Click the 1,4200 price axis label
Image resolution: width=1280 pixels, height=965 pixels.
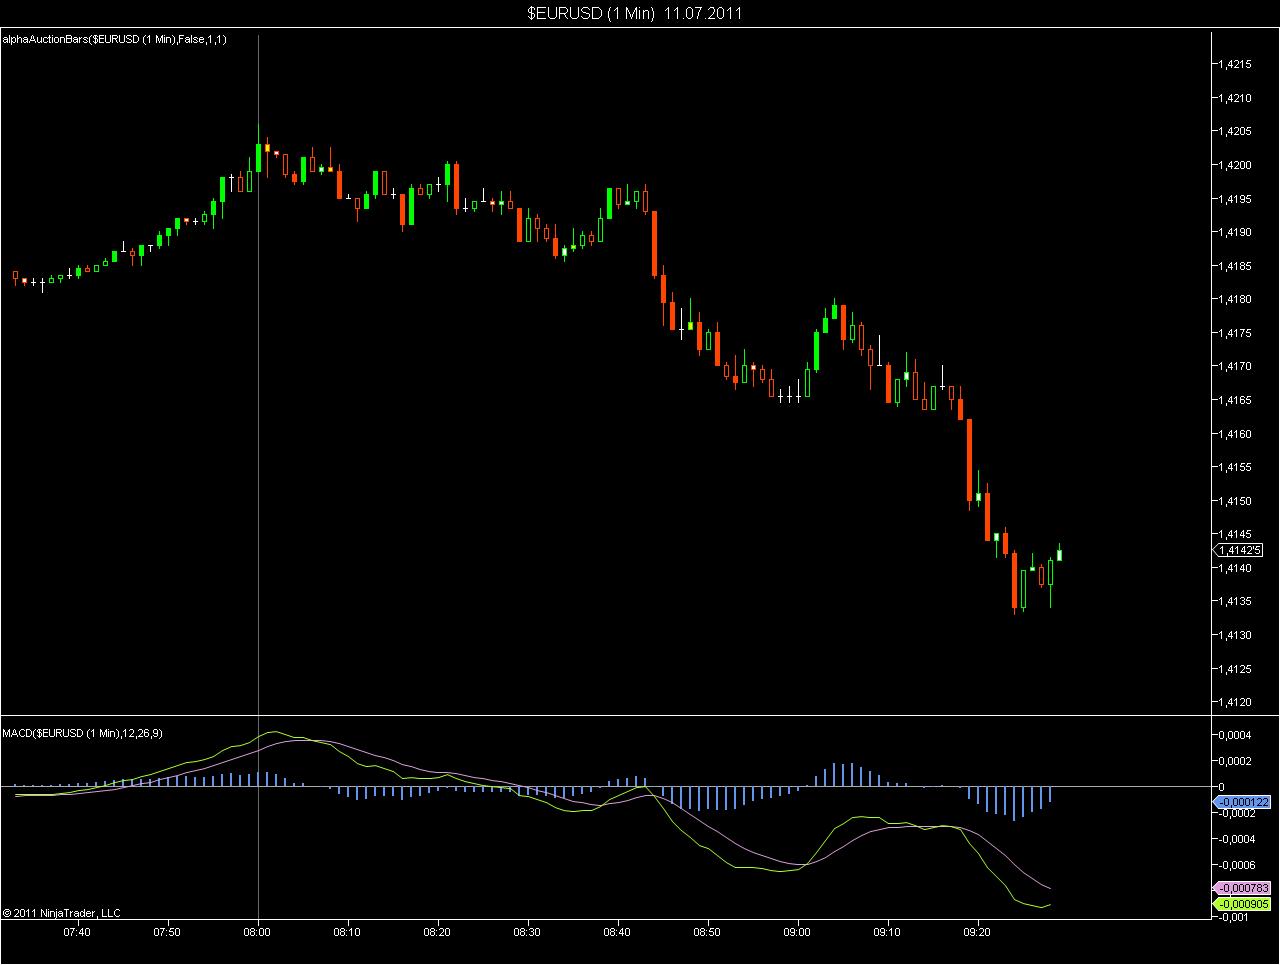[1235, 165]
